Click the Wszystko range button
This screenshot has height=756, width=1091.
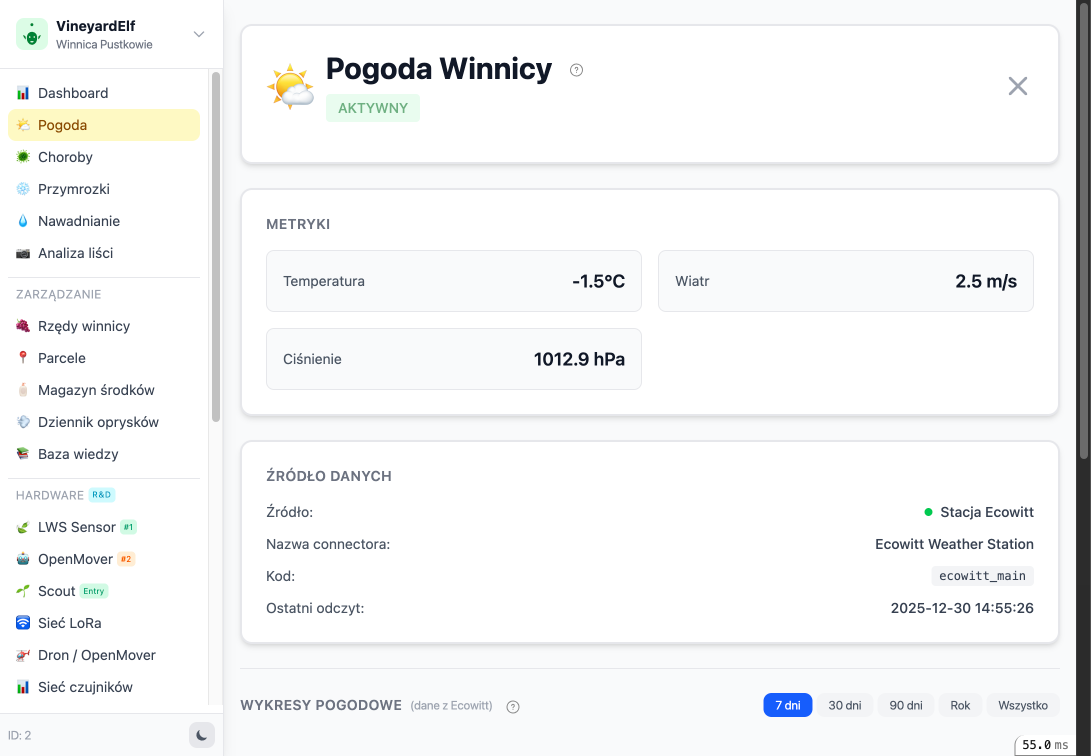point(1023,705)
